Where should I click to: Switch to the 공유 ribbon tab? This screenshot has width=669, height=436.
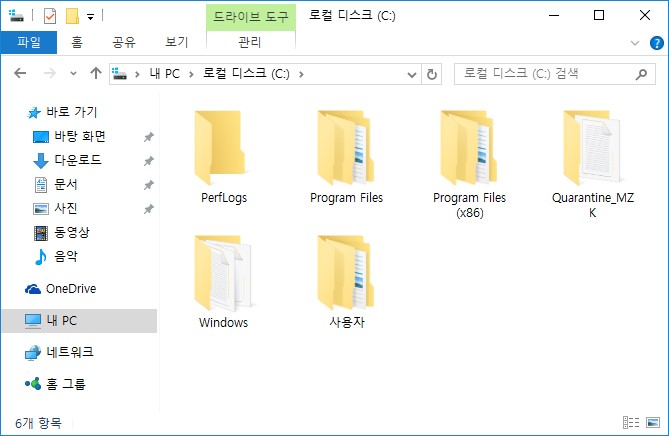124,42
